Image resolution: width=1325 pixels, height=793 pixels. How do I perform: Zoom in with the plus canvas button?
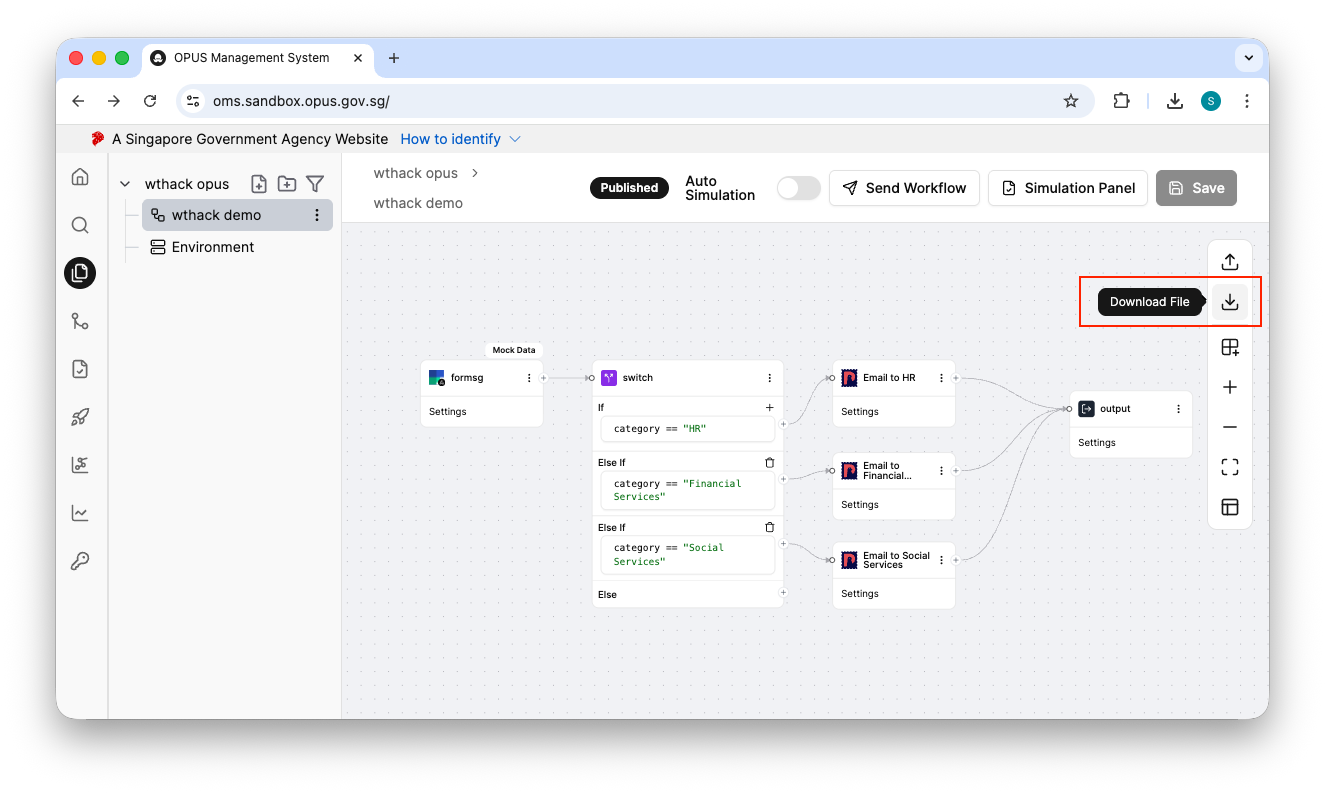1230,387
